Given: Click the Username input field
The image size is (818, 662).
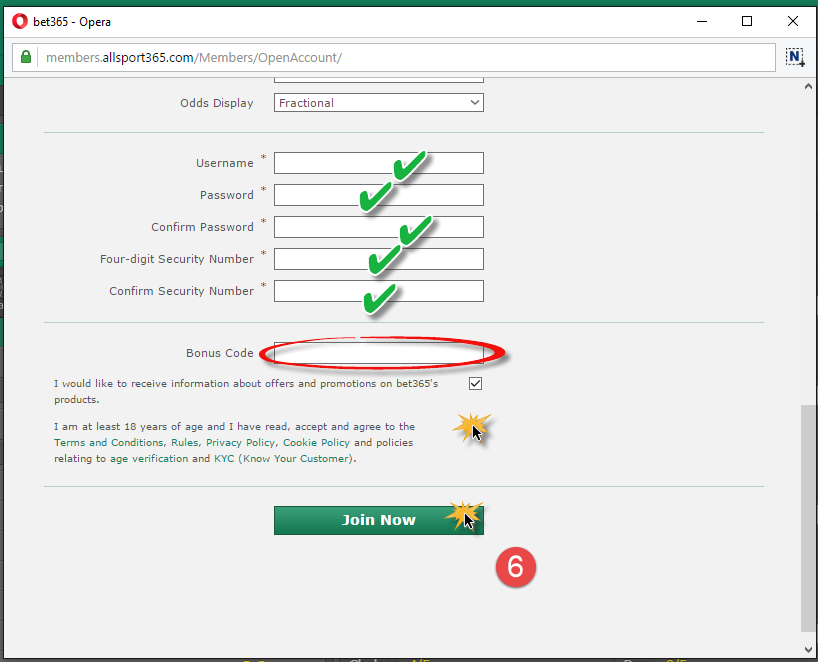Looking at the screenshot, I should tap(379, 163).
